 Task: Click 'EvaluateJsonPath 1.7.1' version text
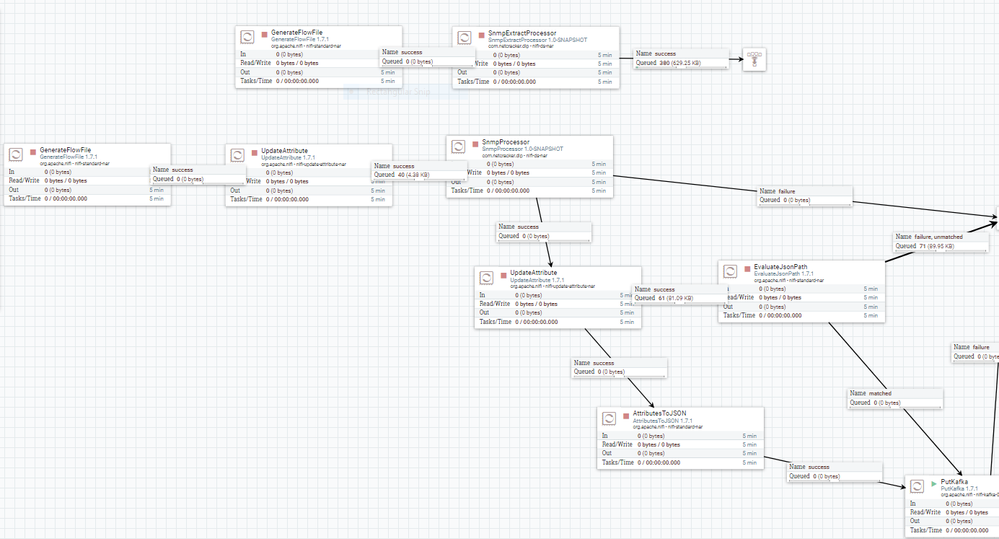click(x=784, y=274)
